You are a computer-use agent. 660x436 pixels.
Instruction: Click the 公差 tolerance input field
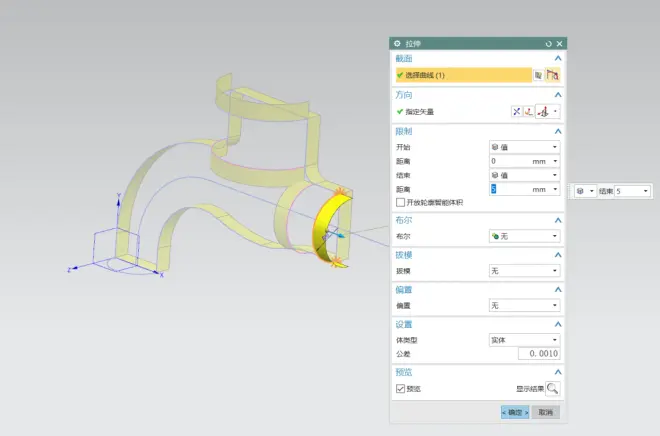click(538, 354)
